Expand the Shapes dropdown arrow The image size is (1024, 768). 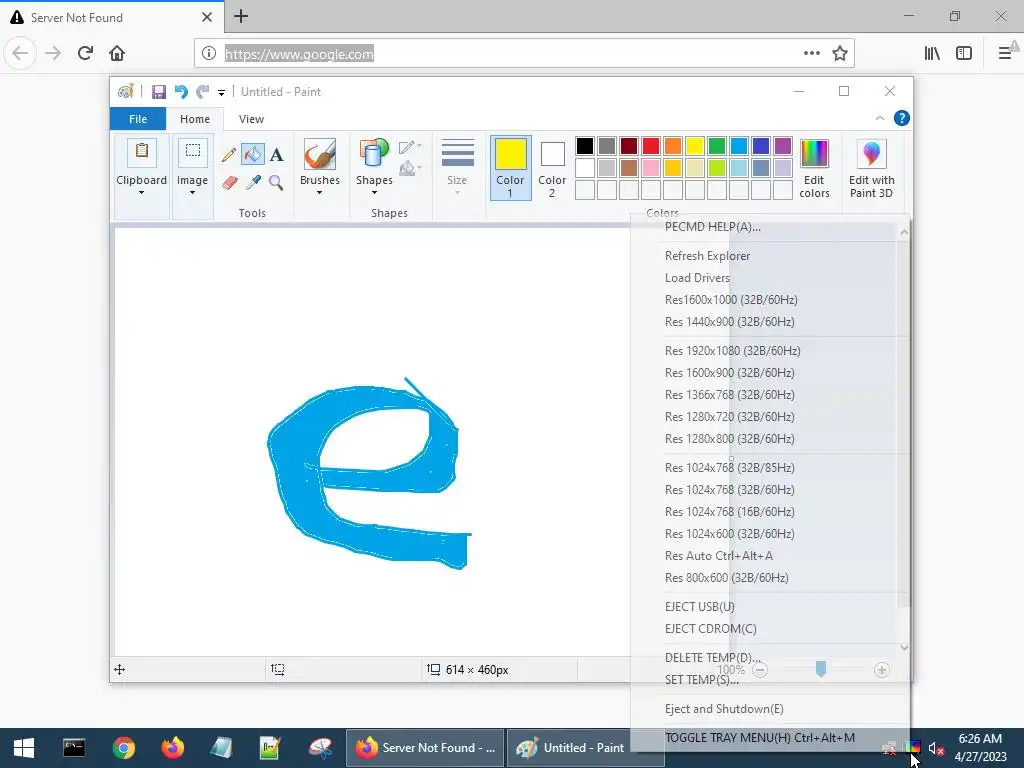pyautogui.click(x=374, y=192)
